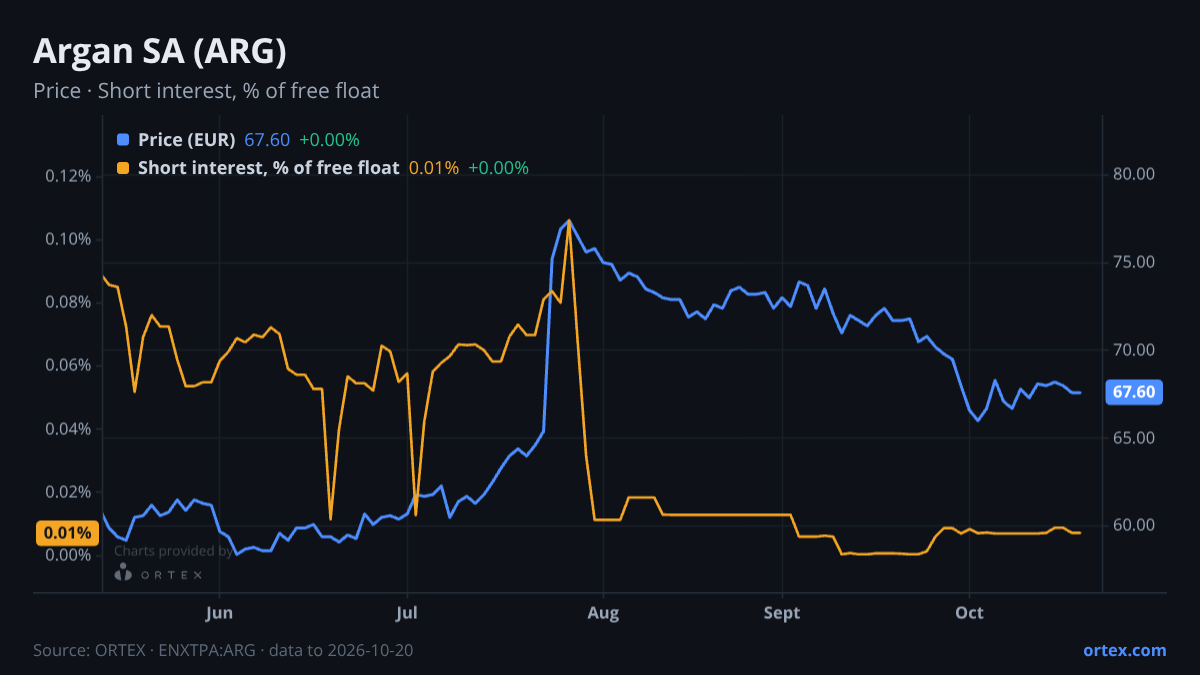1200x675 pixels.
Task: Click the Source: ORTEX footer text
Action: 223,650
